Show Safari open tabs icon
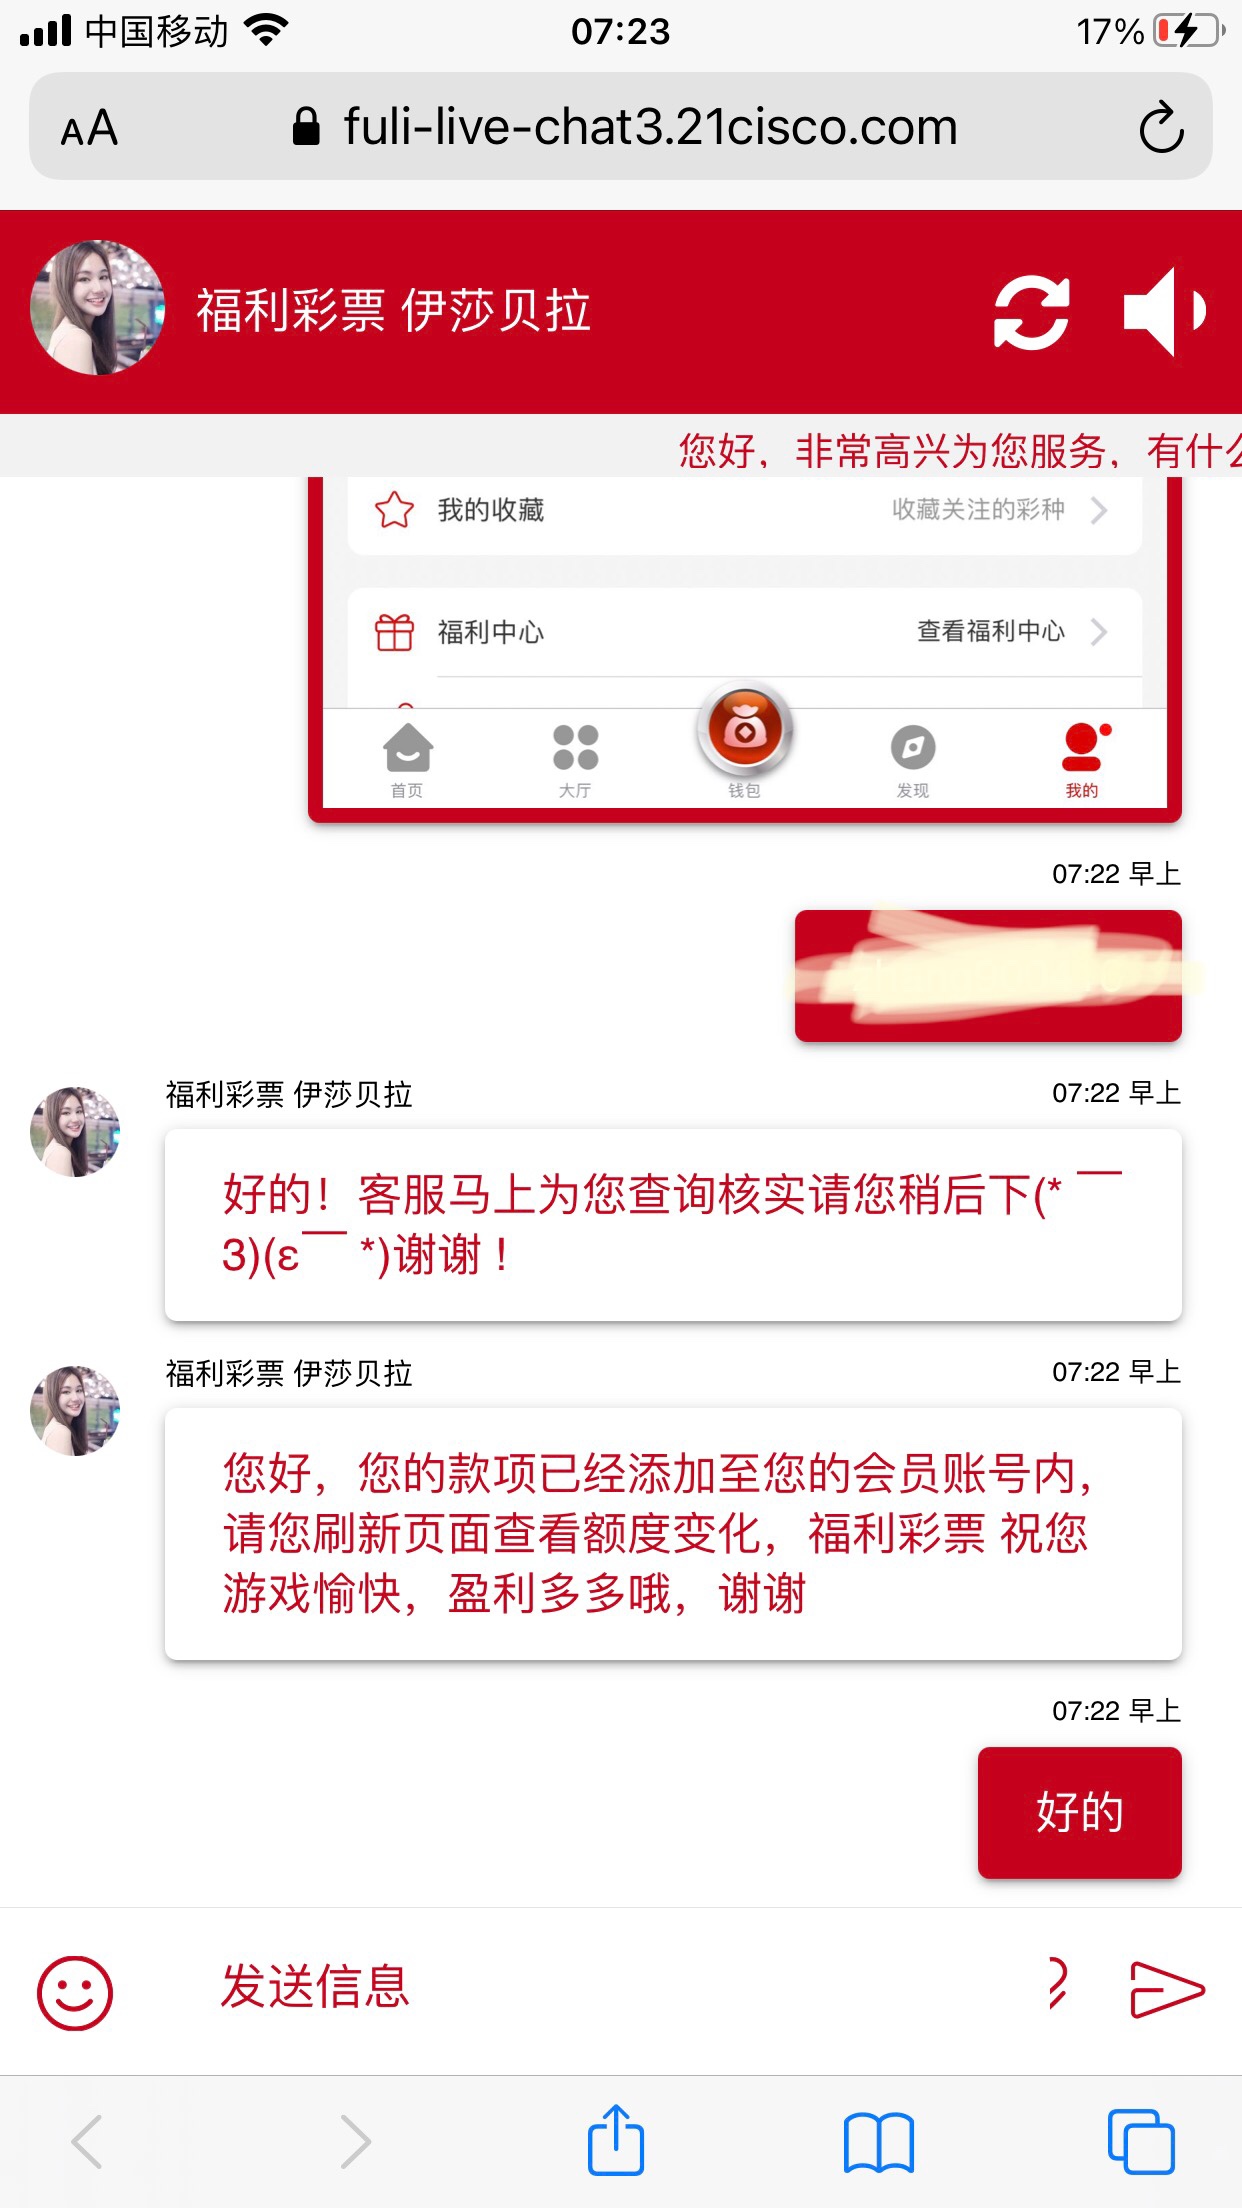This screenshot has width=1242, height=2208. pyautogui.click(x=1141, y=2141)
